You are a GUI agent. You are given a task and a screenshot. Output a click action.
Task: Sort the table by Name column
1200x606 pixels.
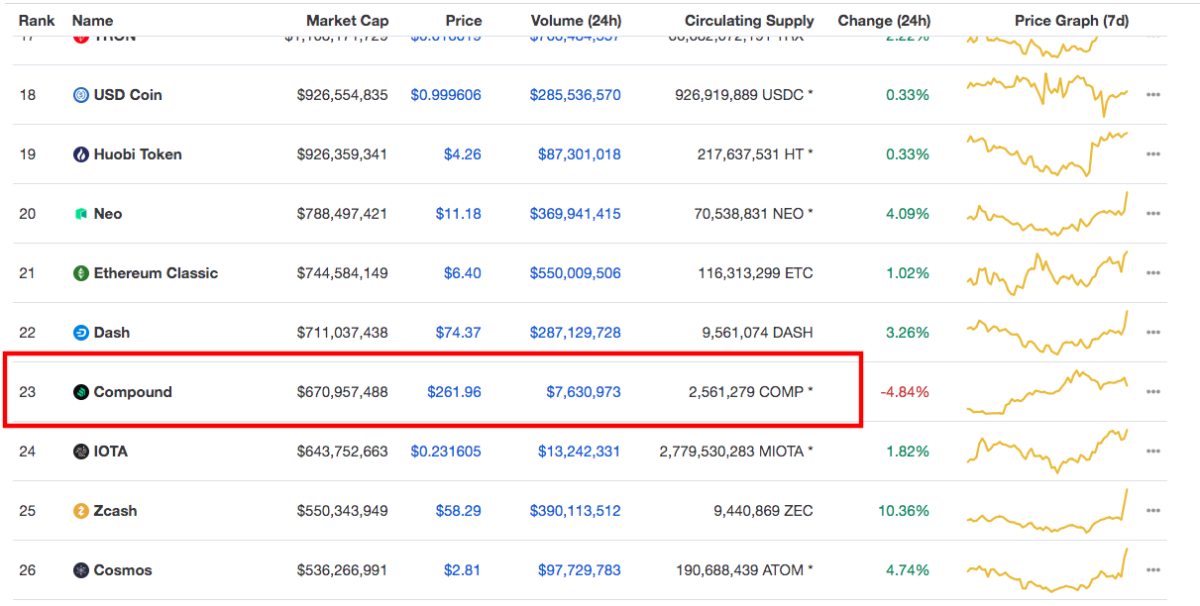pyautogui.click(x=93, y=20)
